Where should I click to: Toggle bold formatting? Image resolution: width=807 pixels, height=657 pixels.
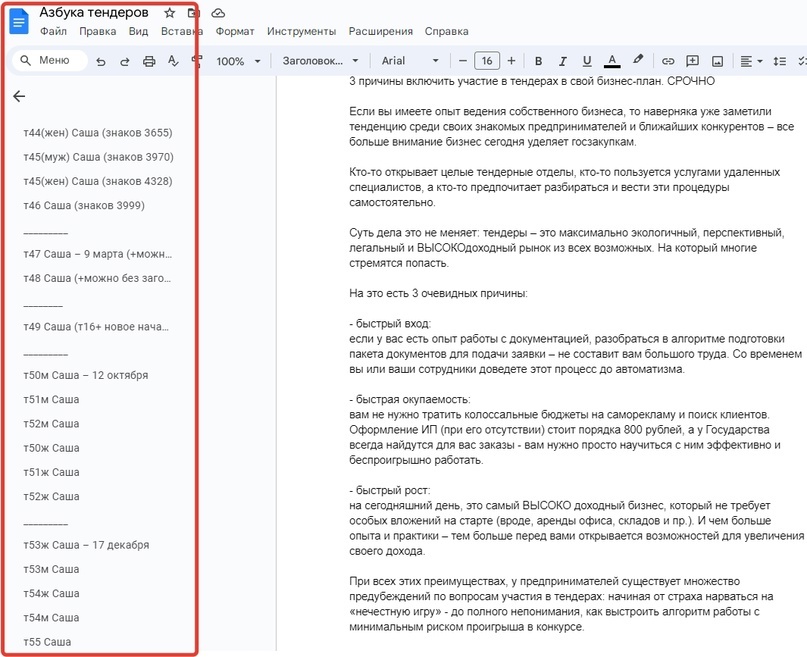(x=538, y=61)
